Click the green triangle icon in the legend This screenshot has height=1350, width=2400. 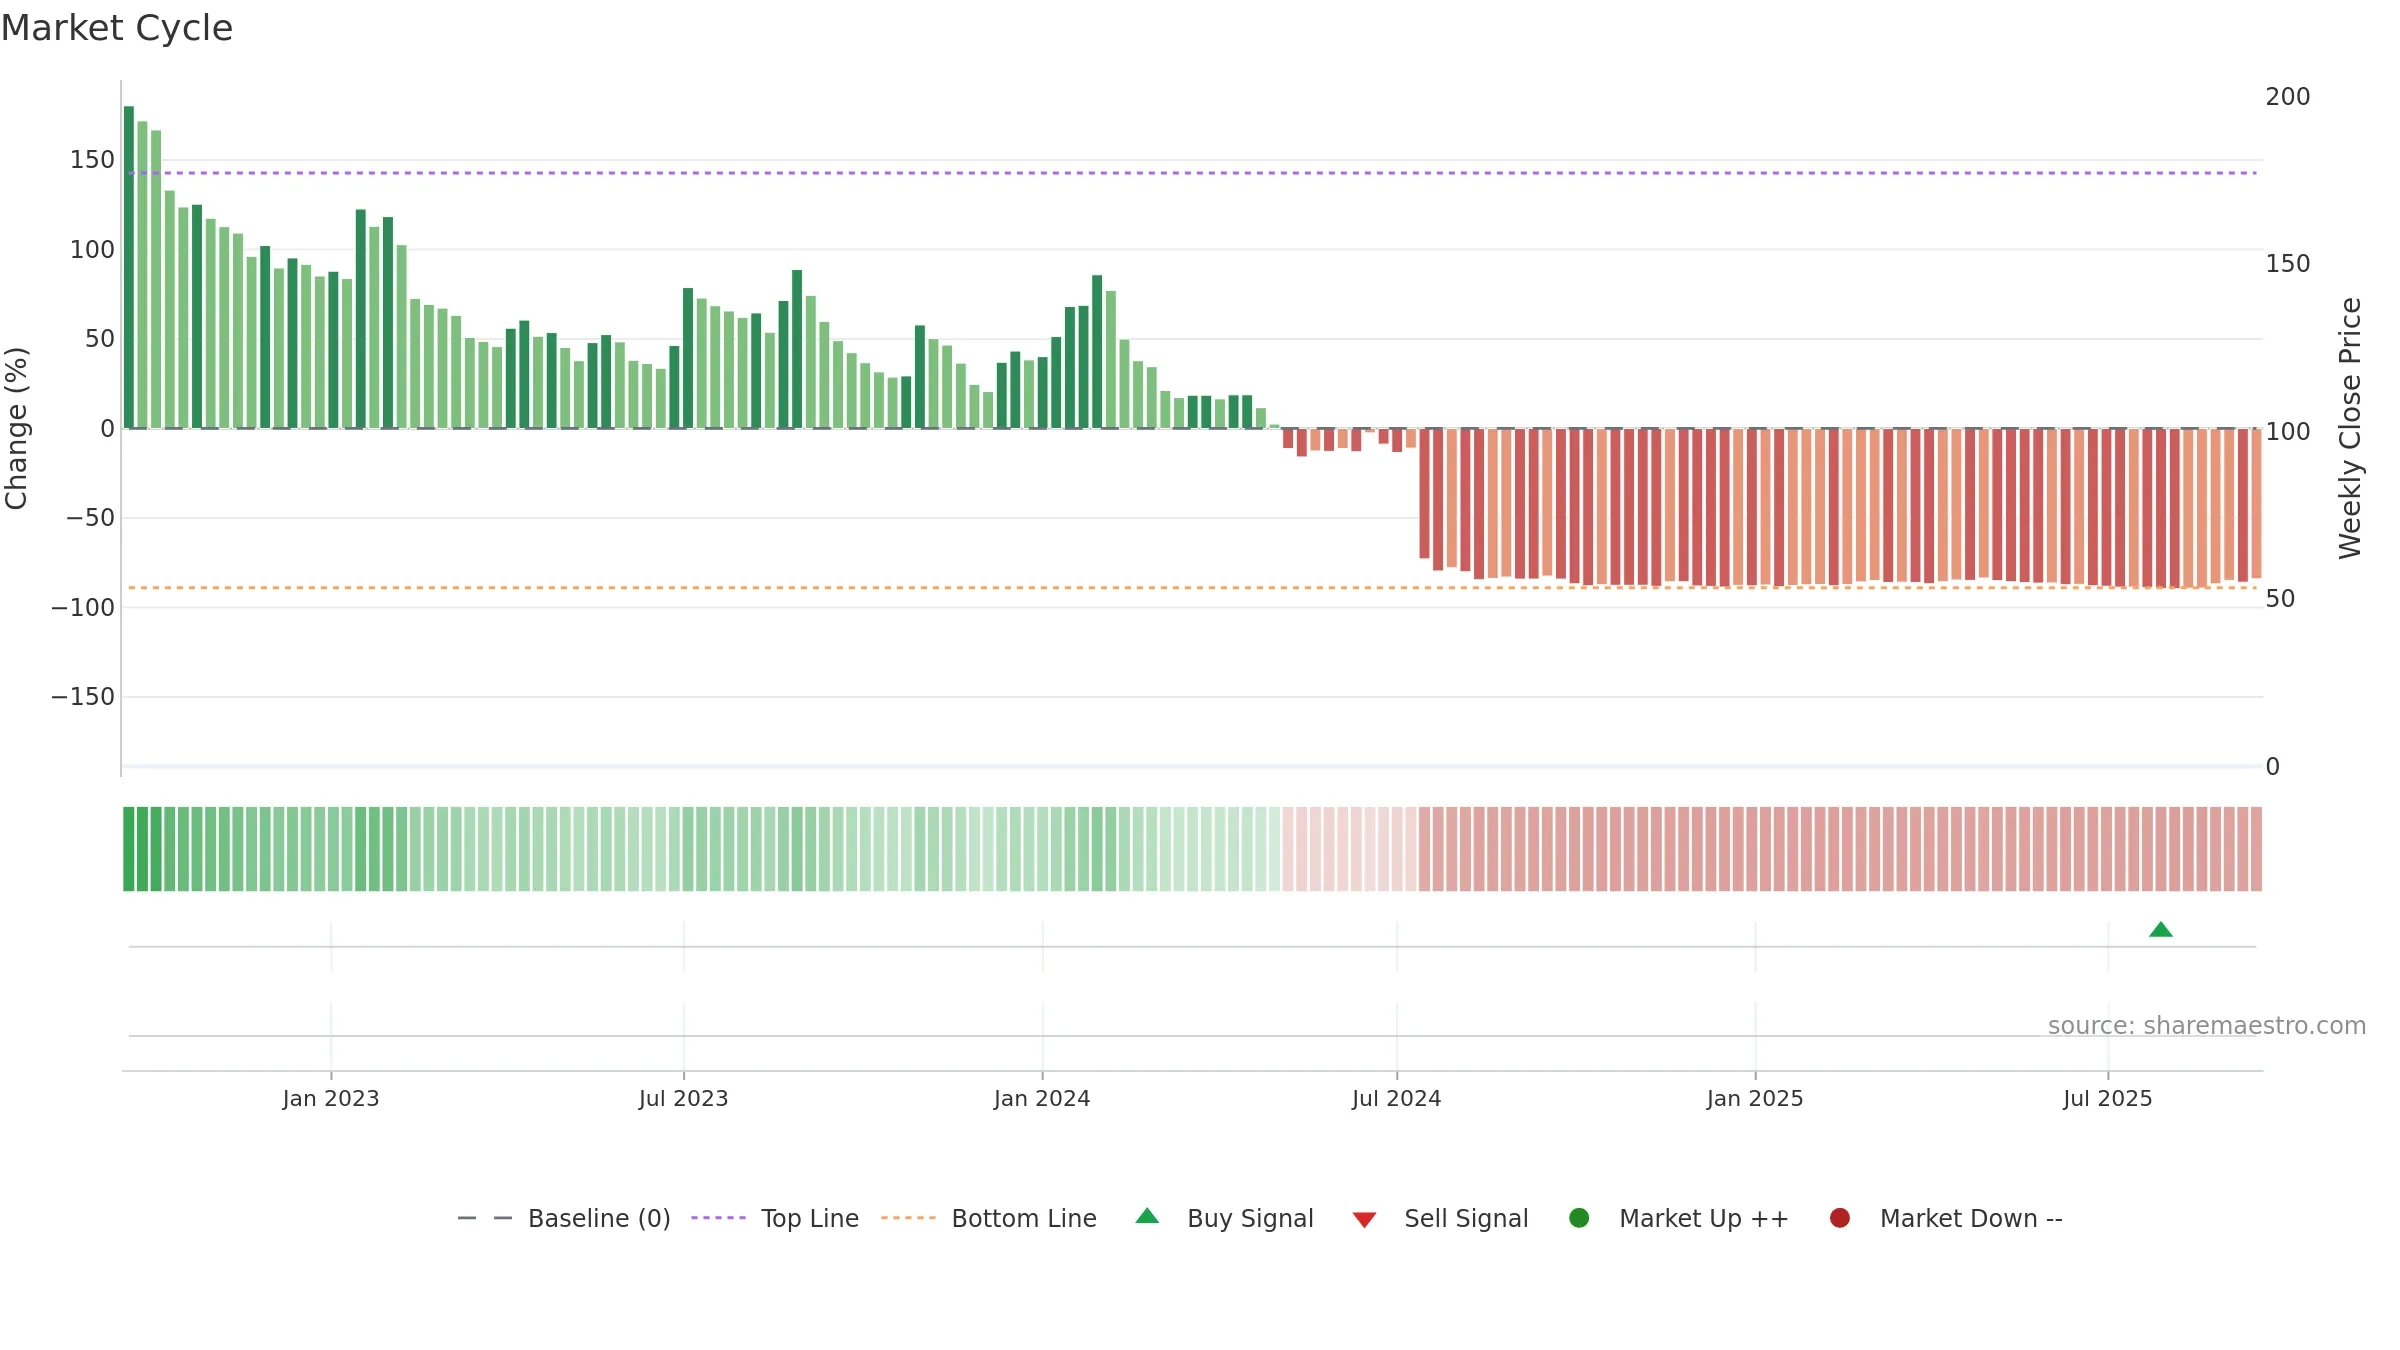pos(1147,1216)
